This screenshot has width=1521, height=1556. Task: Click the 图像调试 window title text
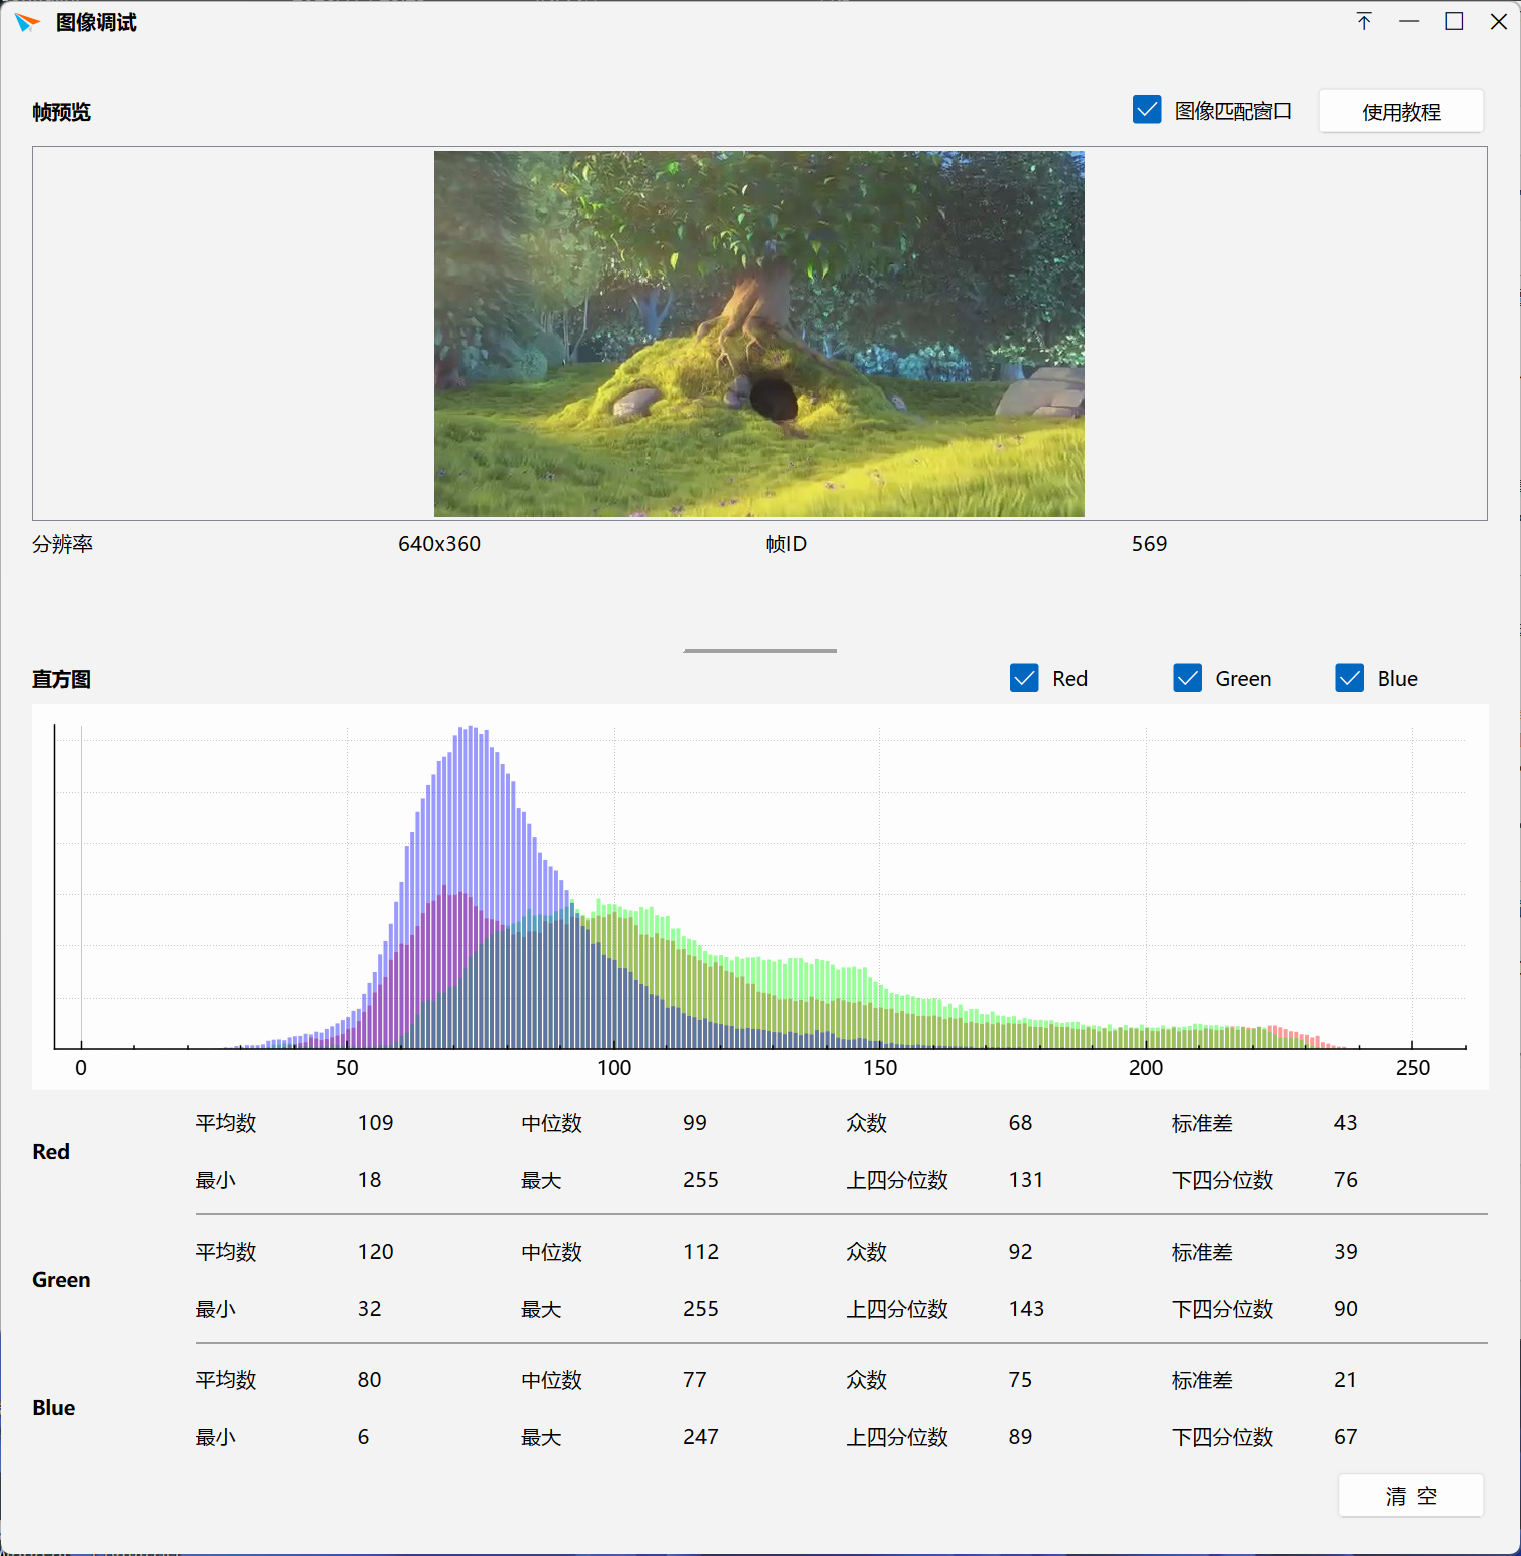[96, 23]
